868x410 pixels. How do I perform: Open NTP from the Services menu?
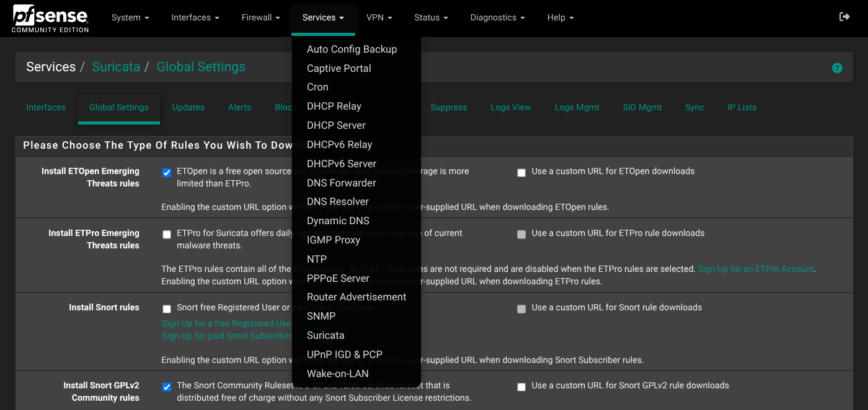(x=317, y=259)
